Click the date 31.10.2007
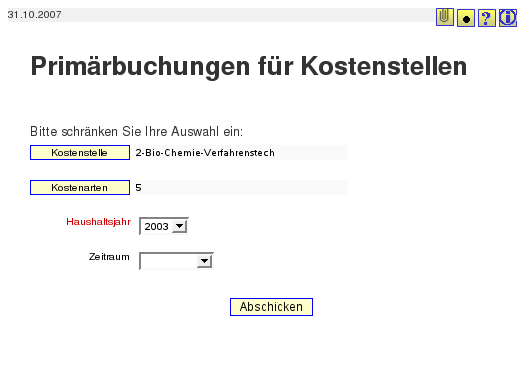The image size is (525, 370). (34, 15)
